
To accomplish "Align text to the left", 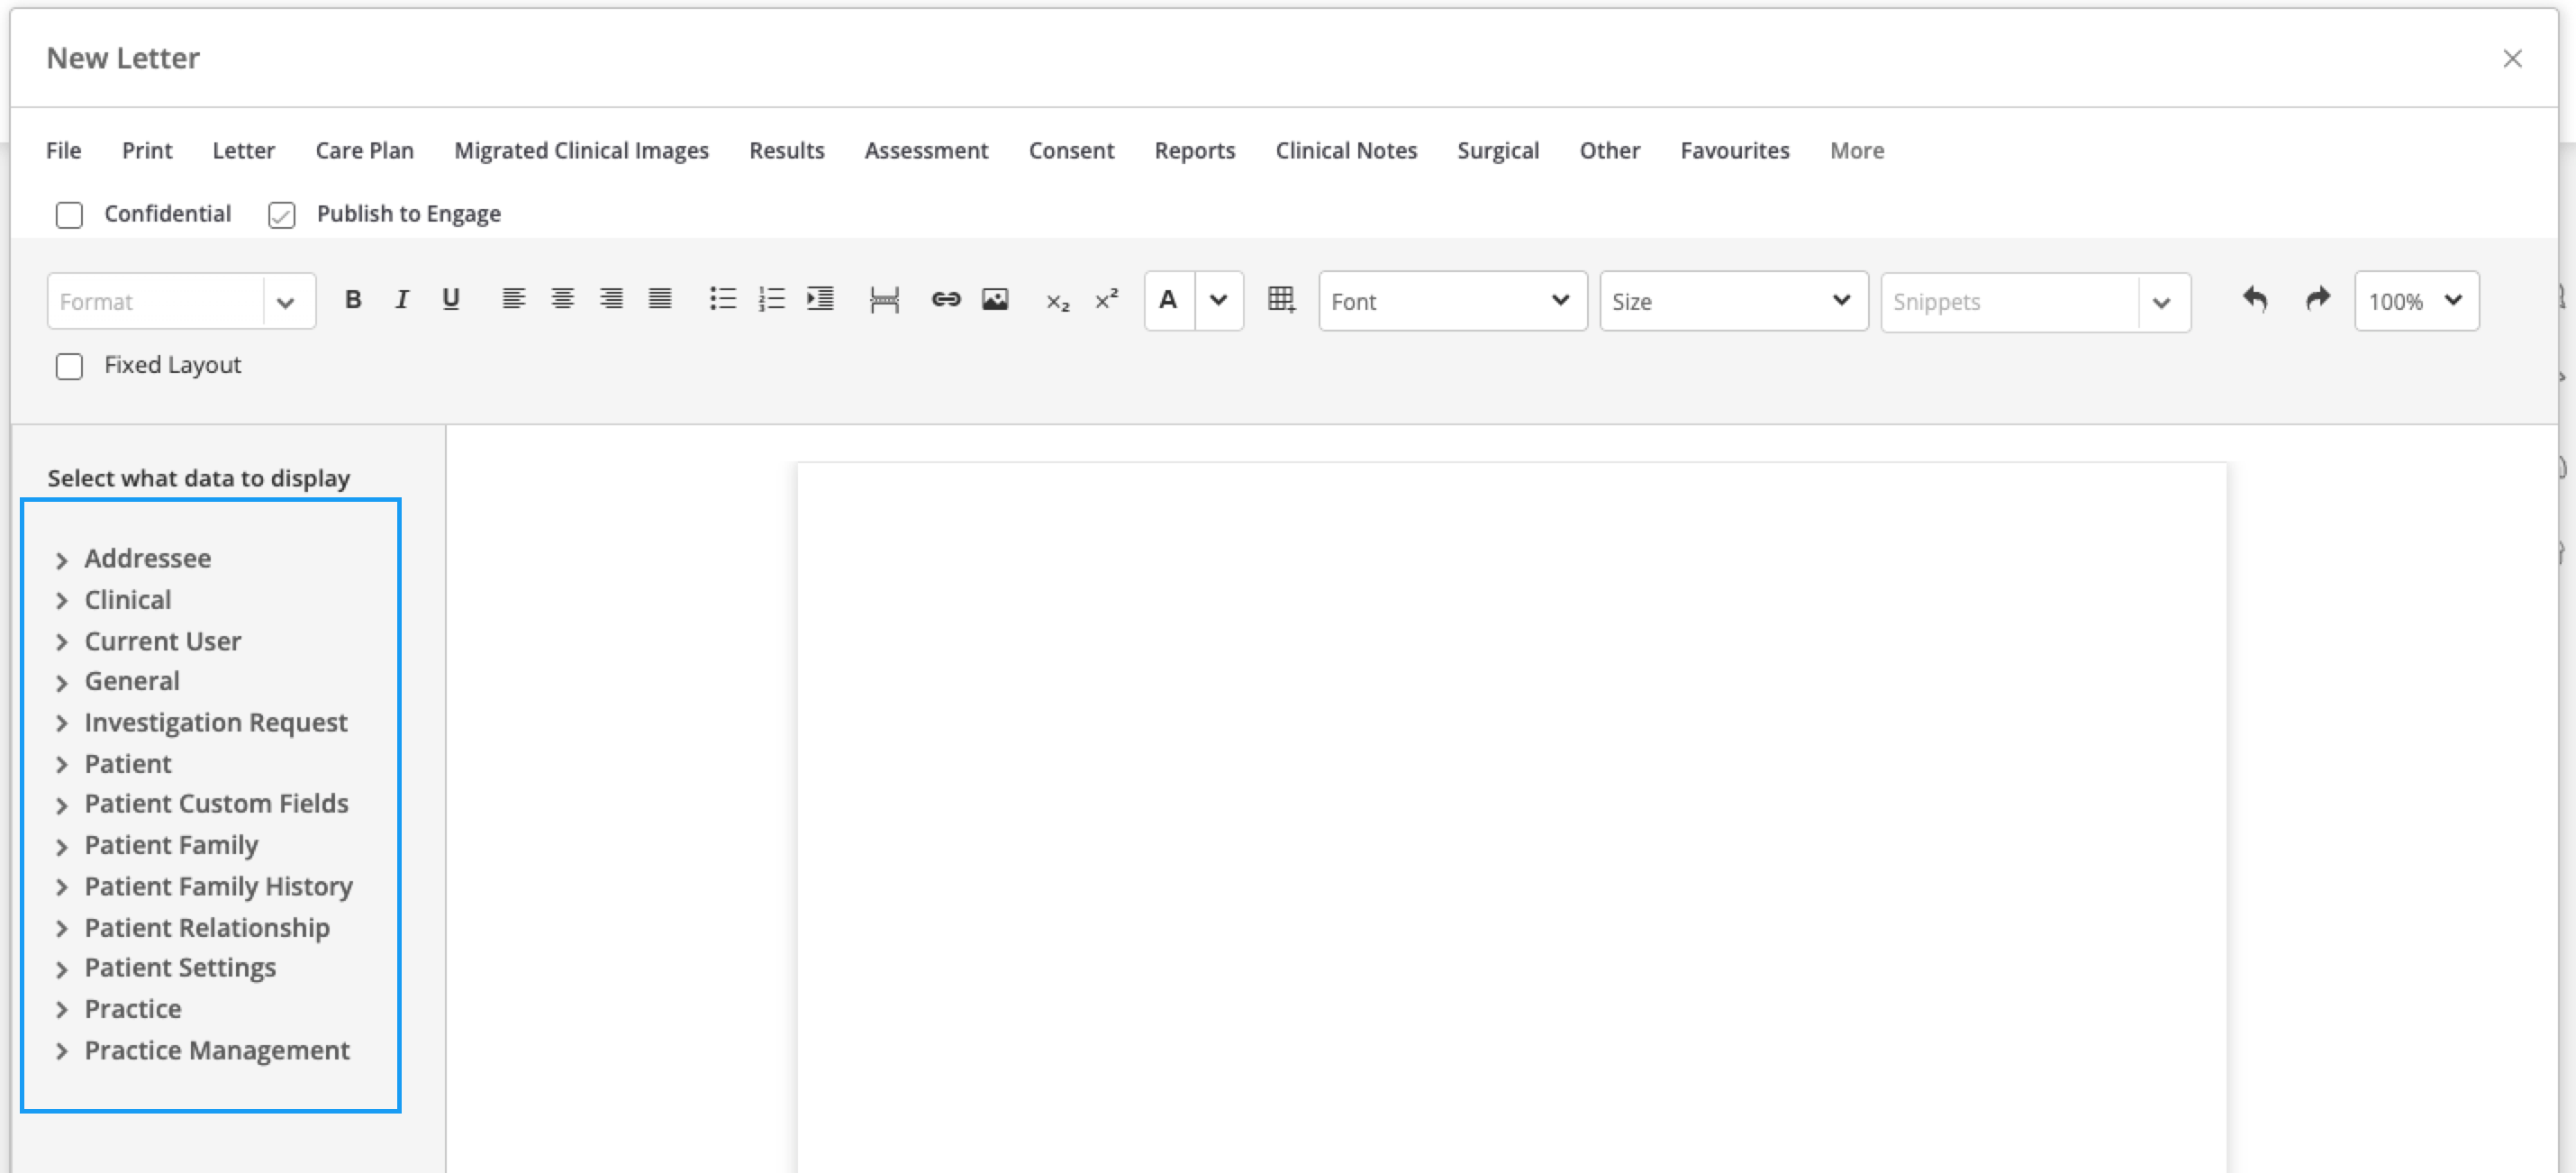I will [x=514, y=300].
